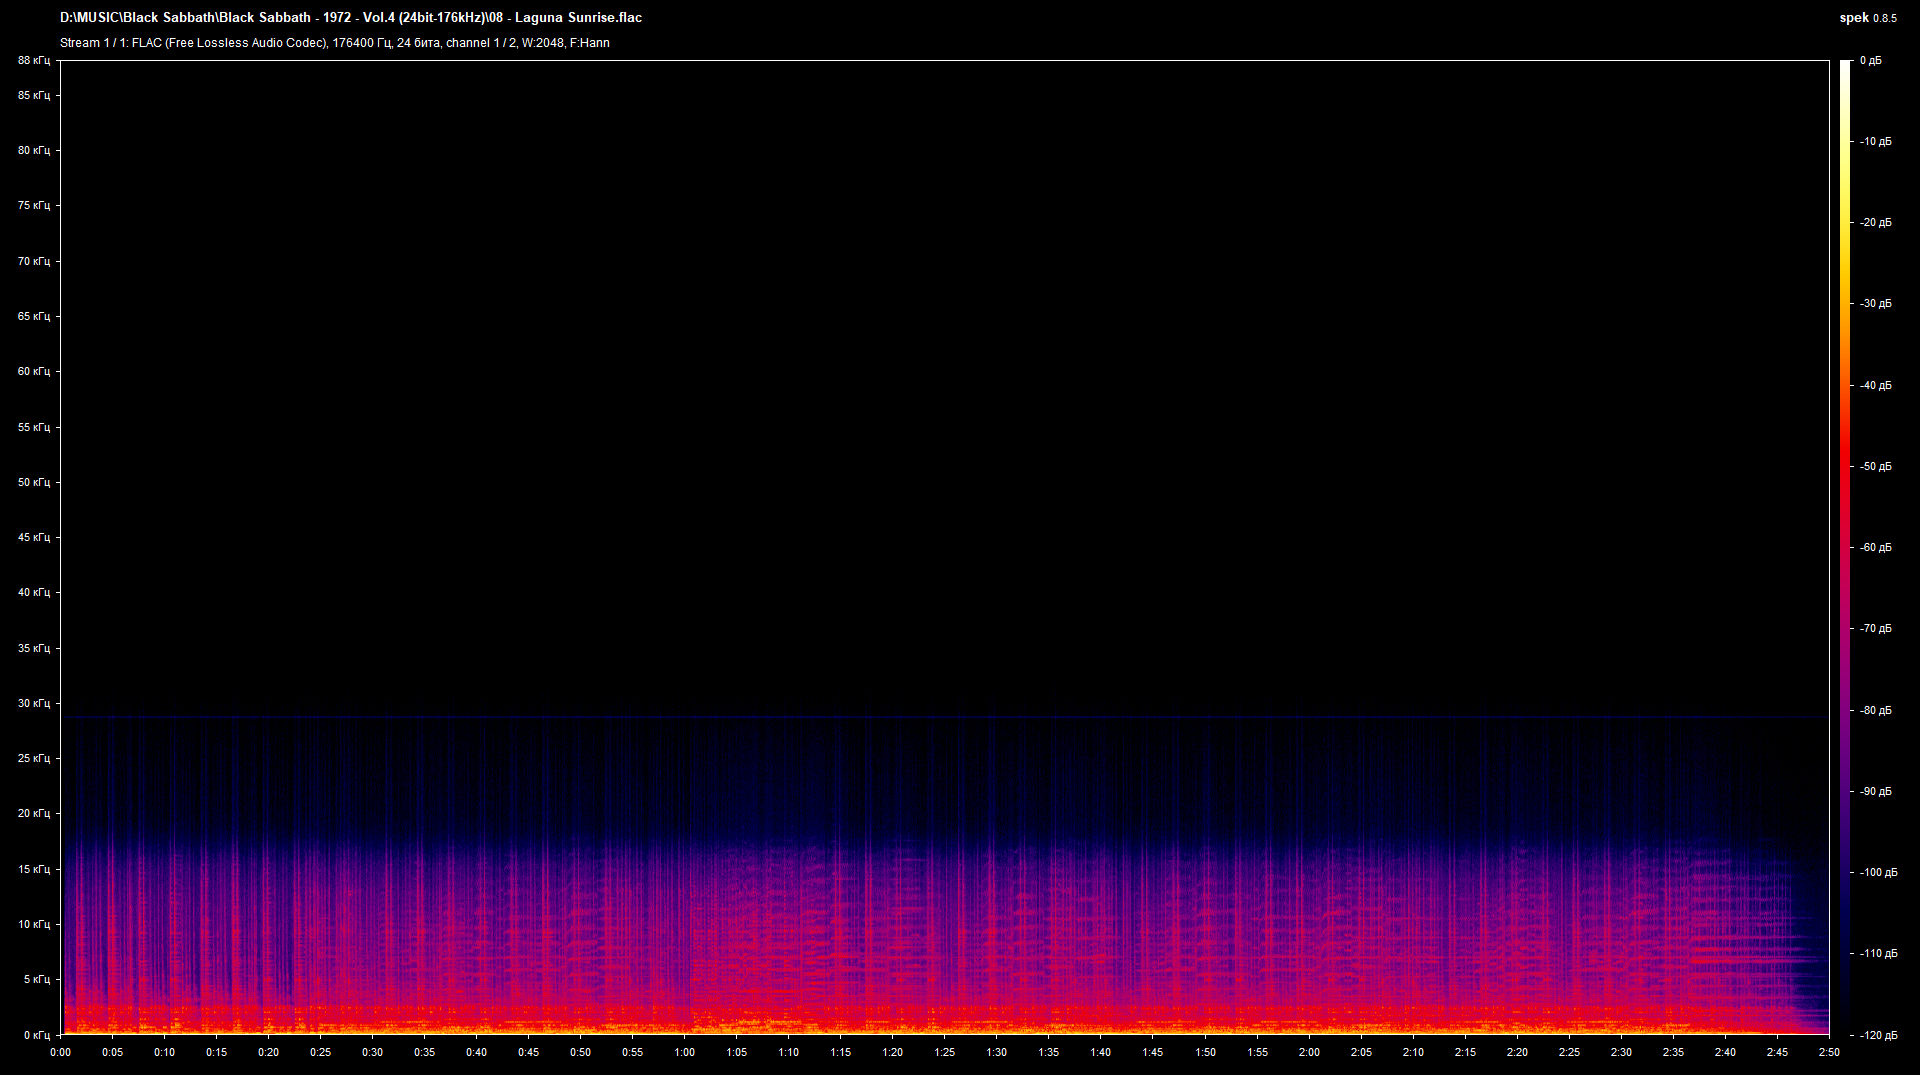This screenshot has height=1075, width=1920.
Task: Select the 2:00 mark on the time axis
Action: 1309,1052
